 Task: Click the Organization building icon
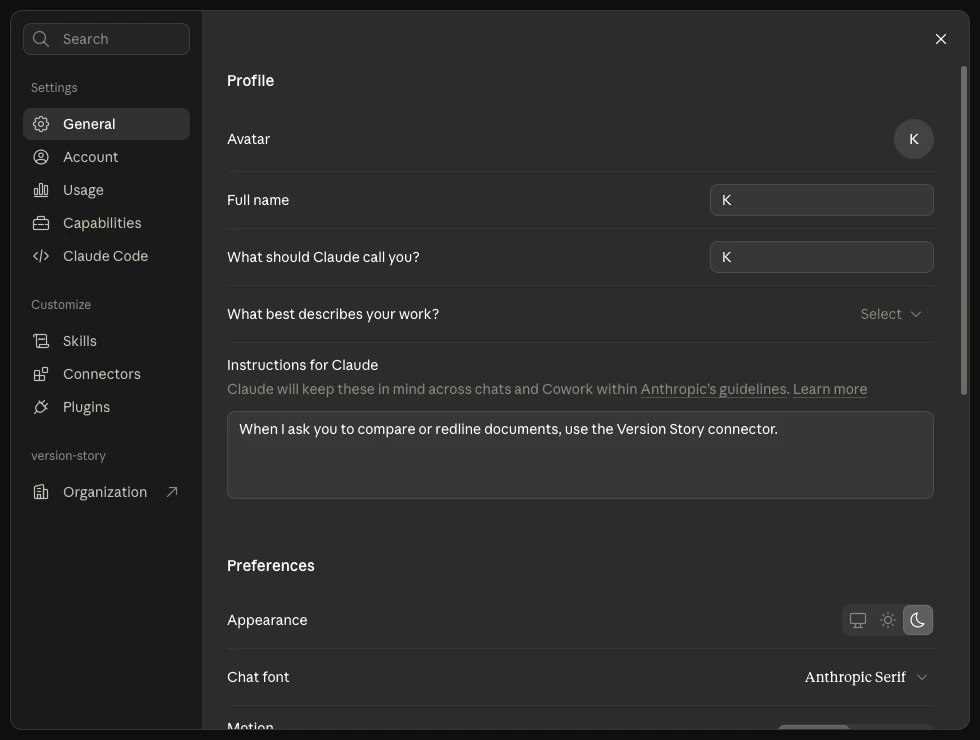41,492
